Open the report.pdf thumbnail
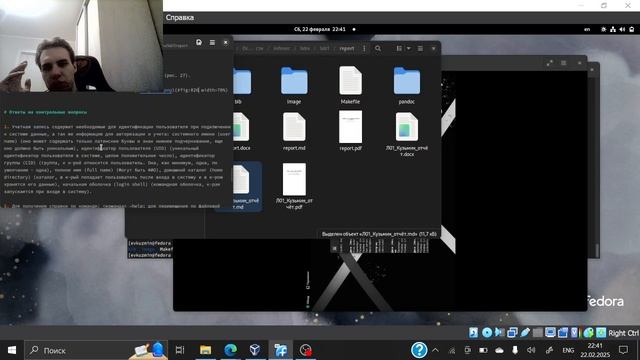This screenshot has width=640, height=360. 350,127
